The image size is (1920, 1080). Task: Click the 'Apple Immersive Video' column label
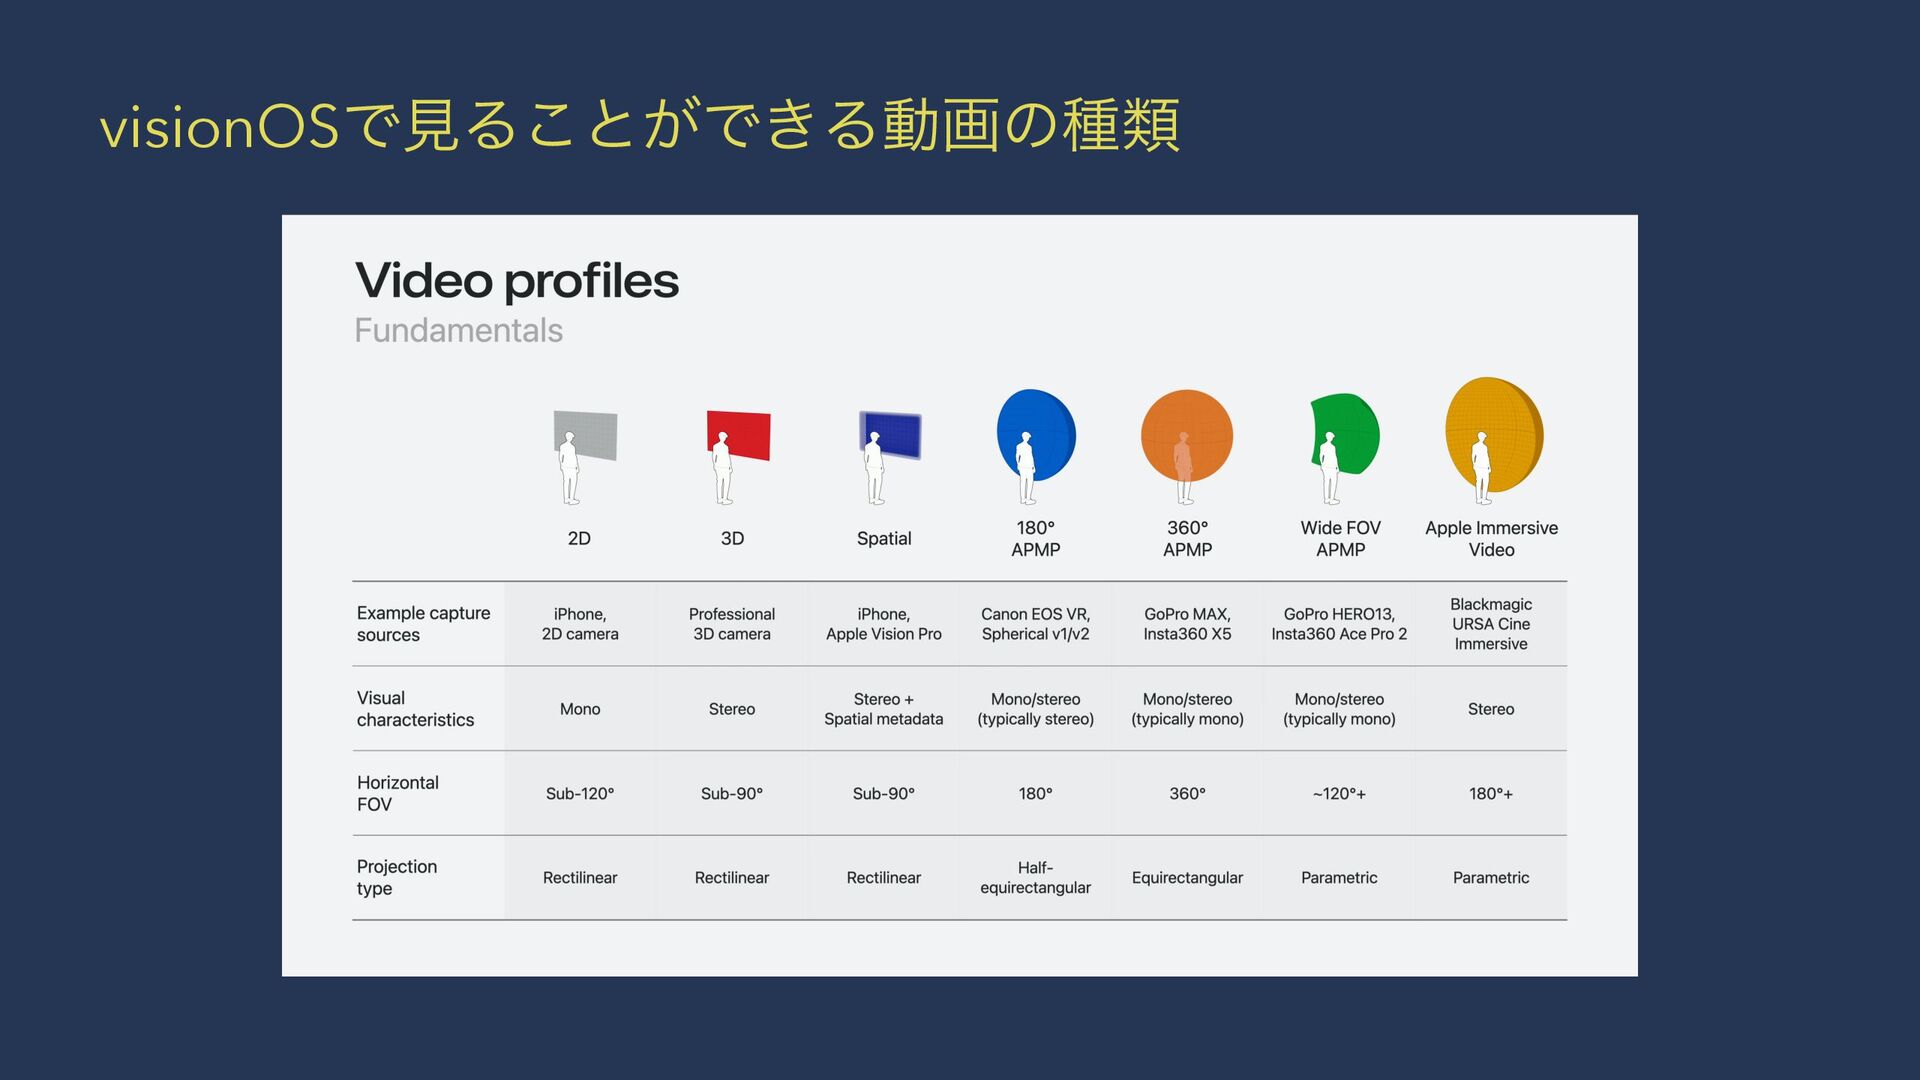[x=1491, y=538]
